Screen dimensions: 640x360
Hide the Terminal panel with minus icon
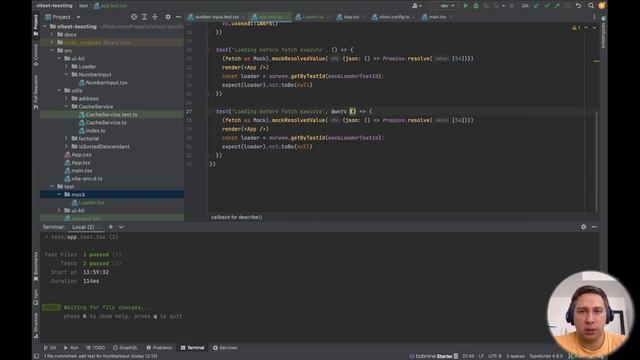click(x=594, y=227)
